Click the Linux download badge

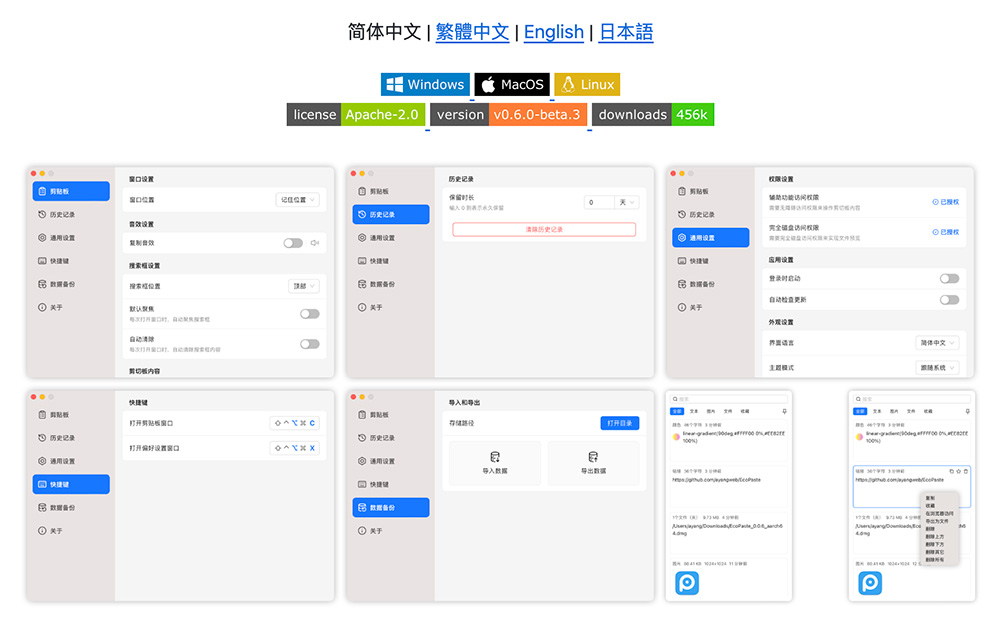click(587, 85)
